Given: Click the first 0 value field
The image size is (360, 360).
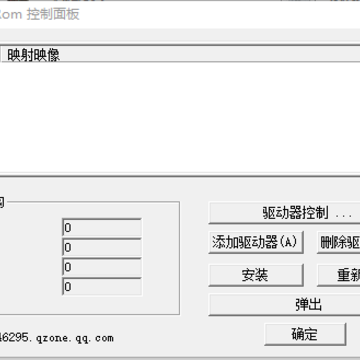Looking at the screenshot, I should tap(102, 228).
